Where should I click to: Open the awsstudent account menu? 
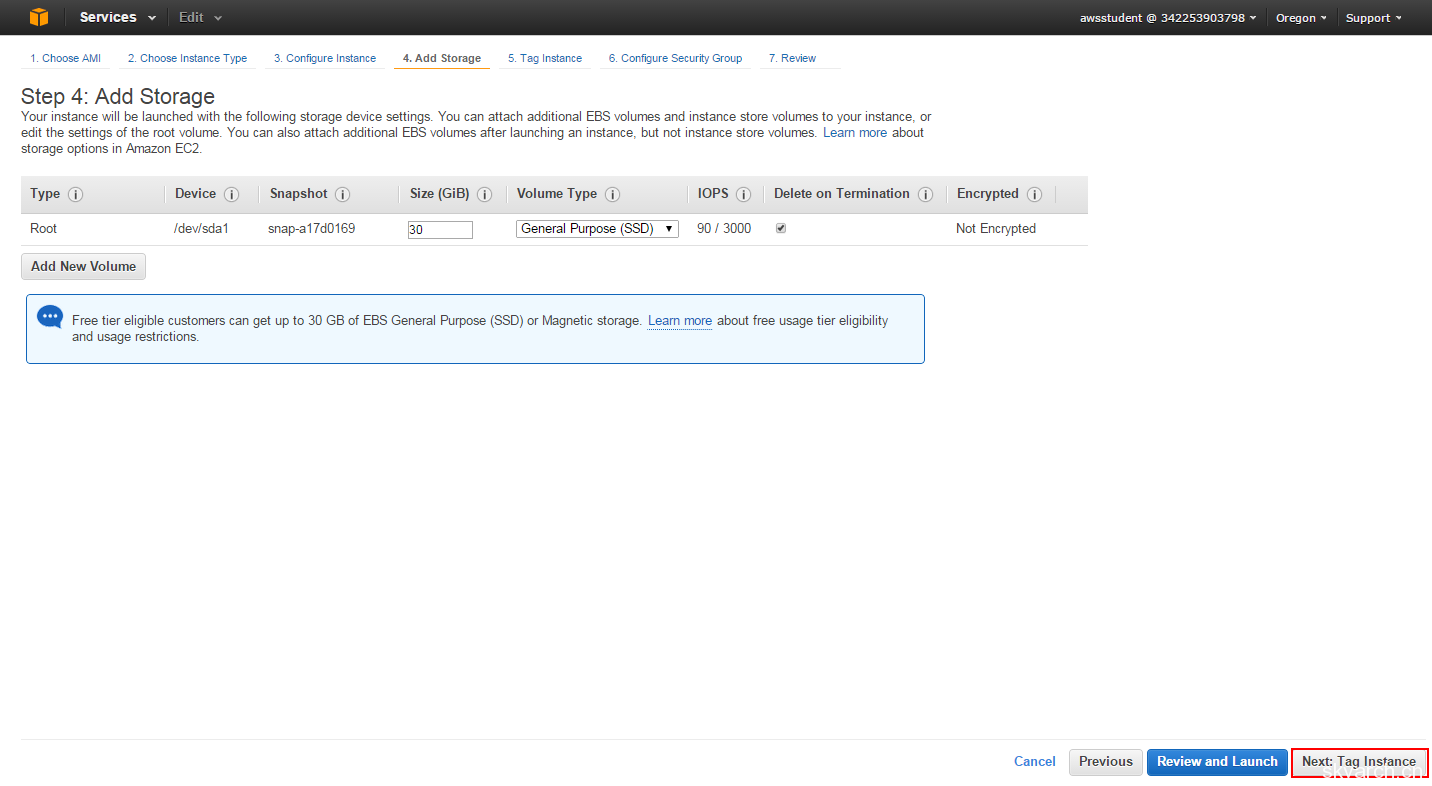[x=1168, y=18]
